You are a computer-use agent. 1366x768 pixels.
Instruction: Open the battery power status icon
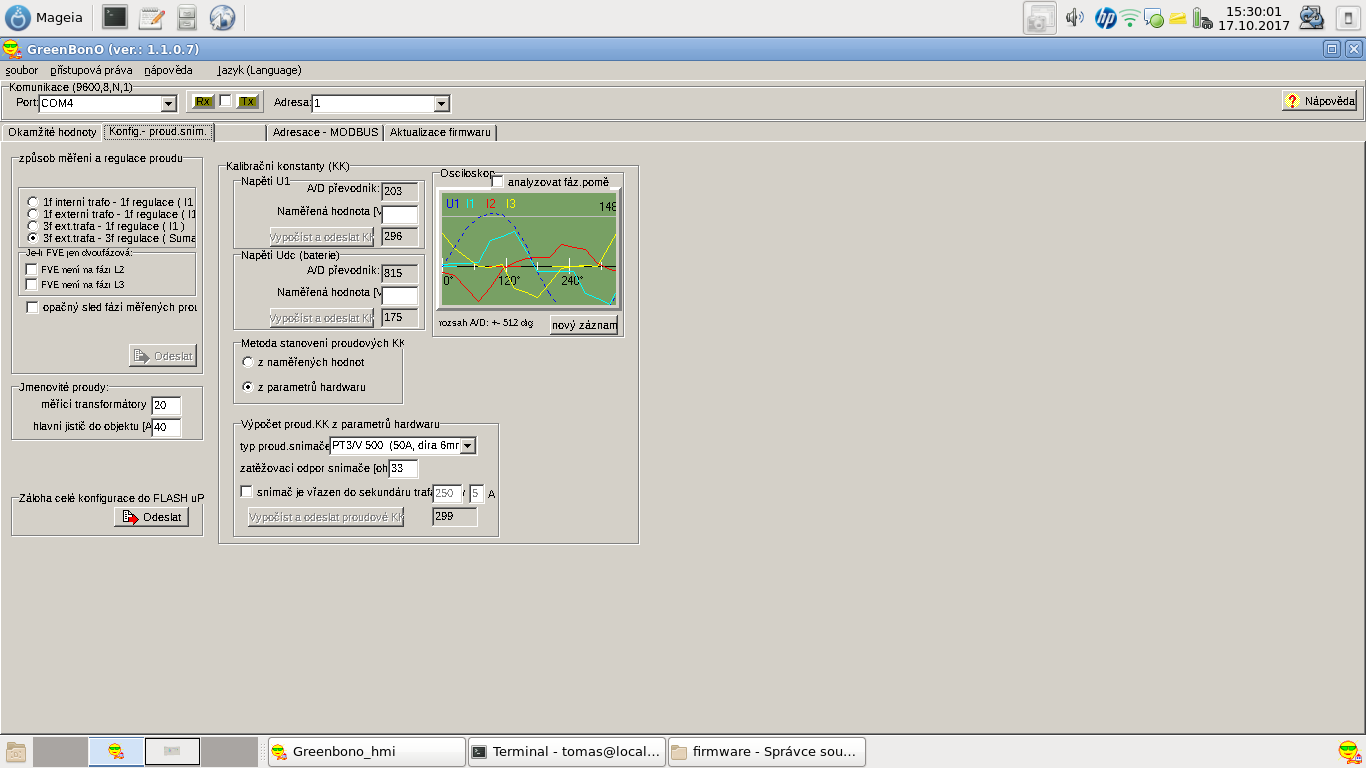1202,17
